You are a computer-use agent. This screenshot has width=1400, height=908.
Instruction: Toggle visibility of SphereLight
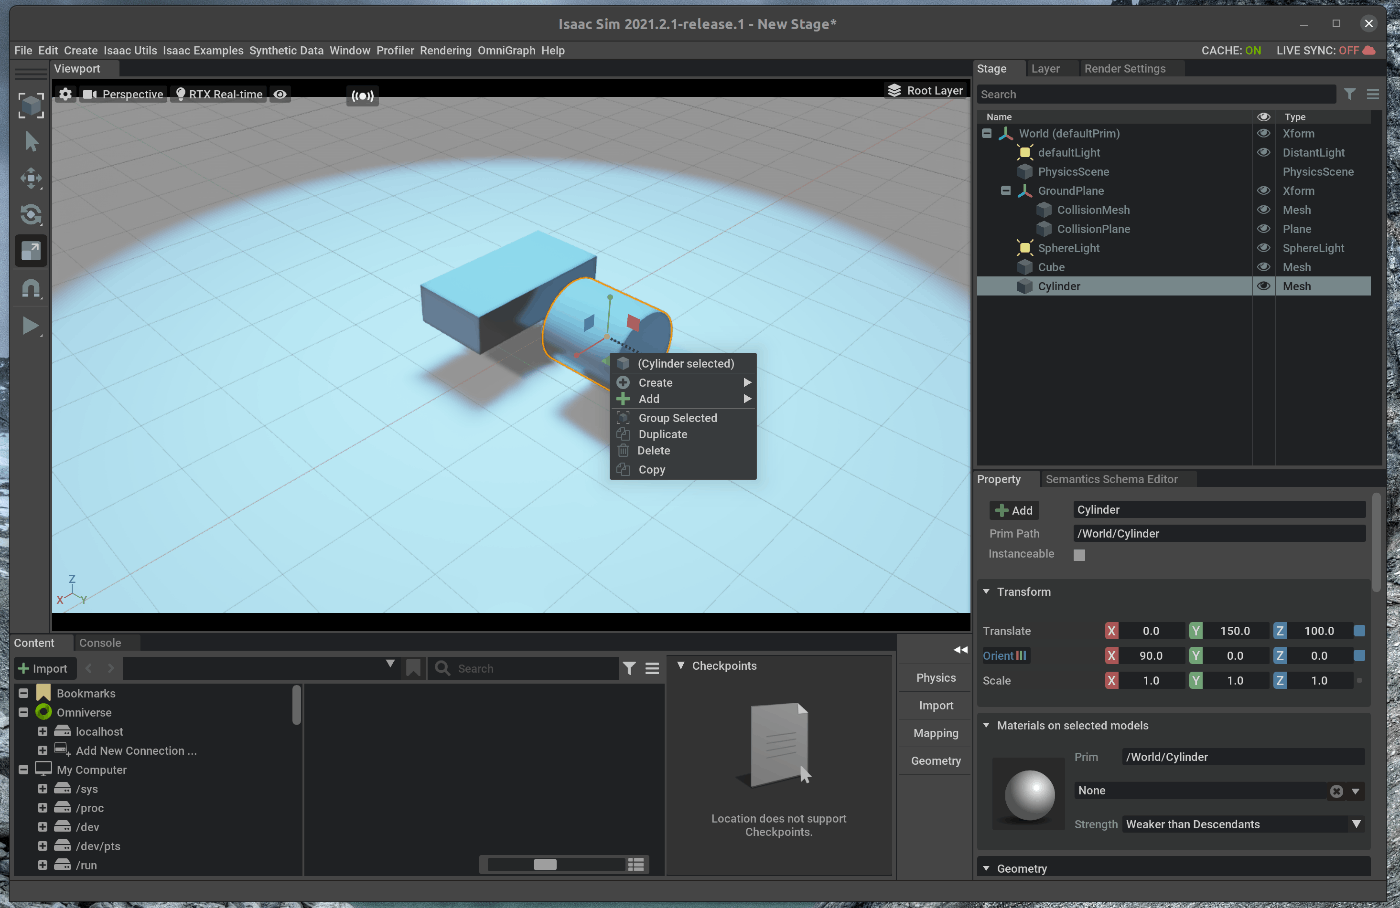[x=1264, y=247]
